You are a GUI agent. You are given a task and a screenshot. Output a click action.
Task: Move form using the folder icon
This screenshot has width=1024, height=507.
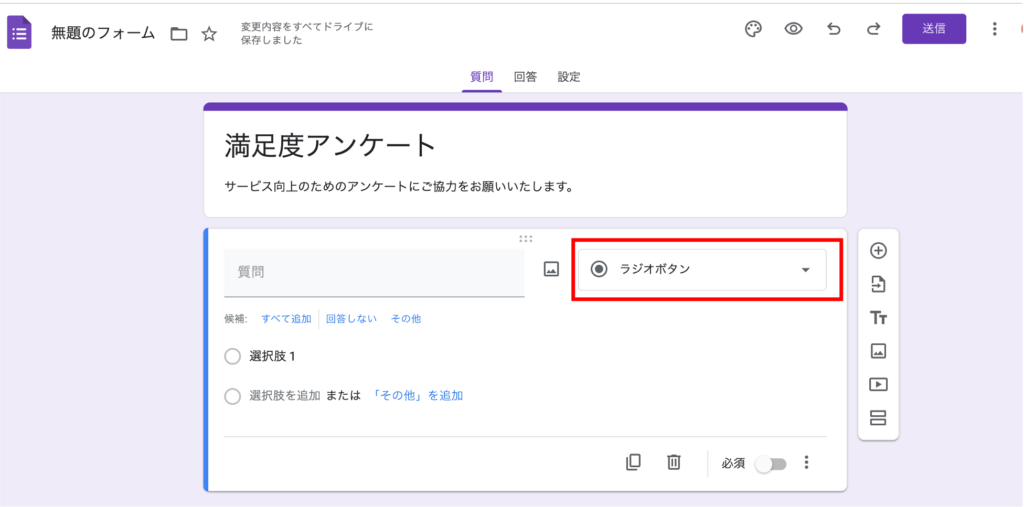coord(179,34)
